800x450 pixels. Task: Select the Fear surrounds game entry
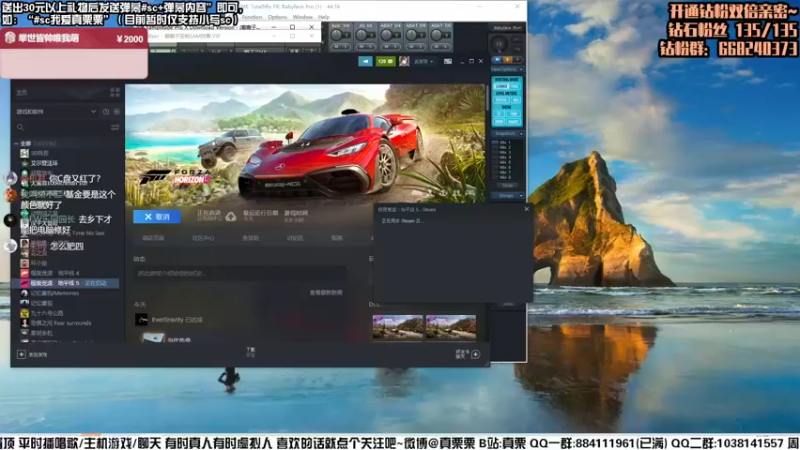point(60,323)
